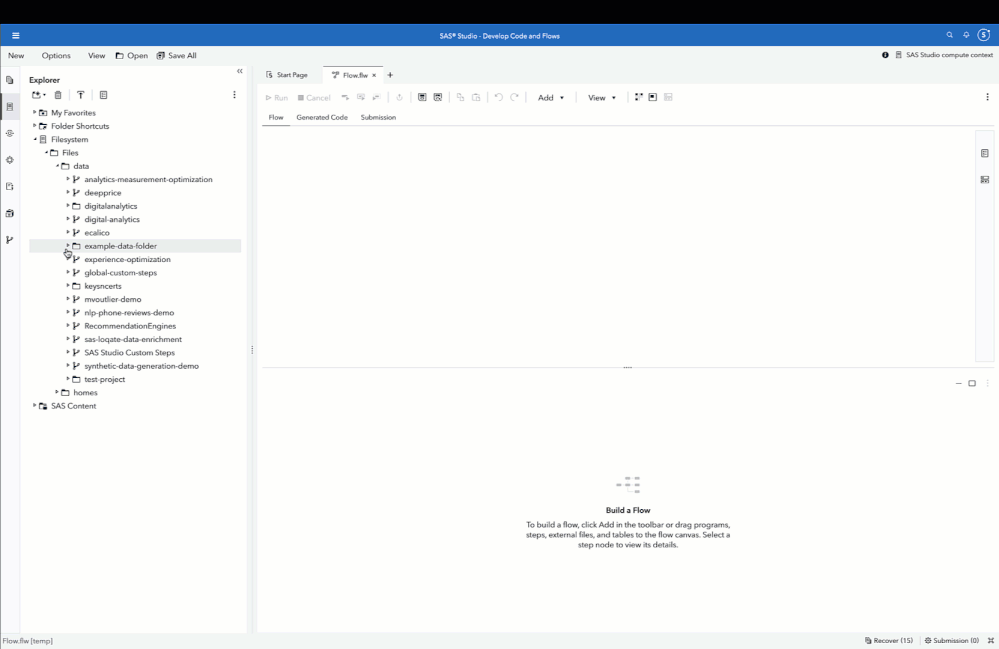Image resolution: width=999 pixels, height=649 pixels.
Task: Open the View menu in top bar
Action: click(96, 55)
